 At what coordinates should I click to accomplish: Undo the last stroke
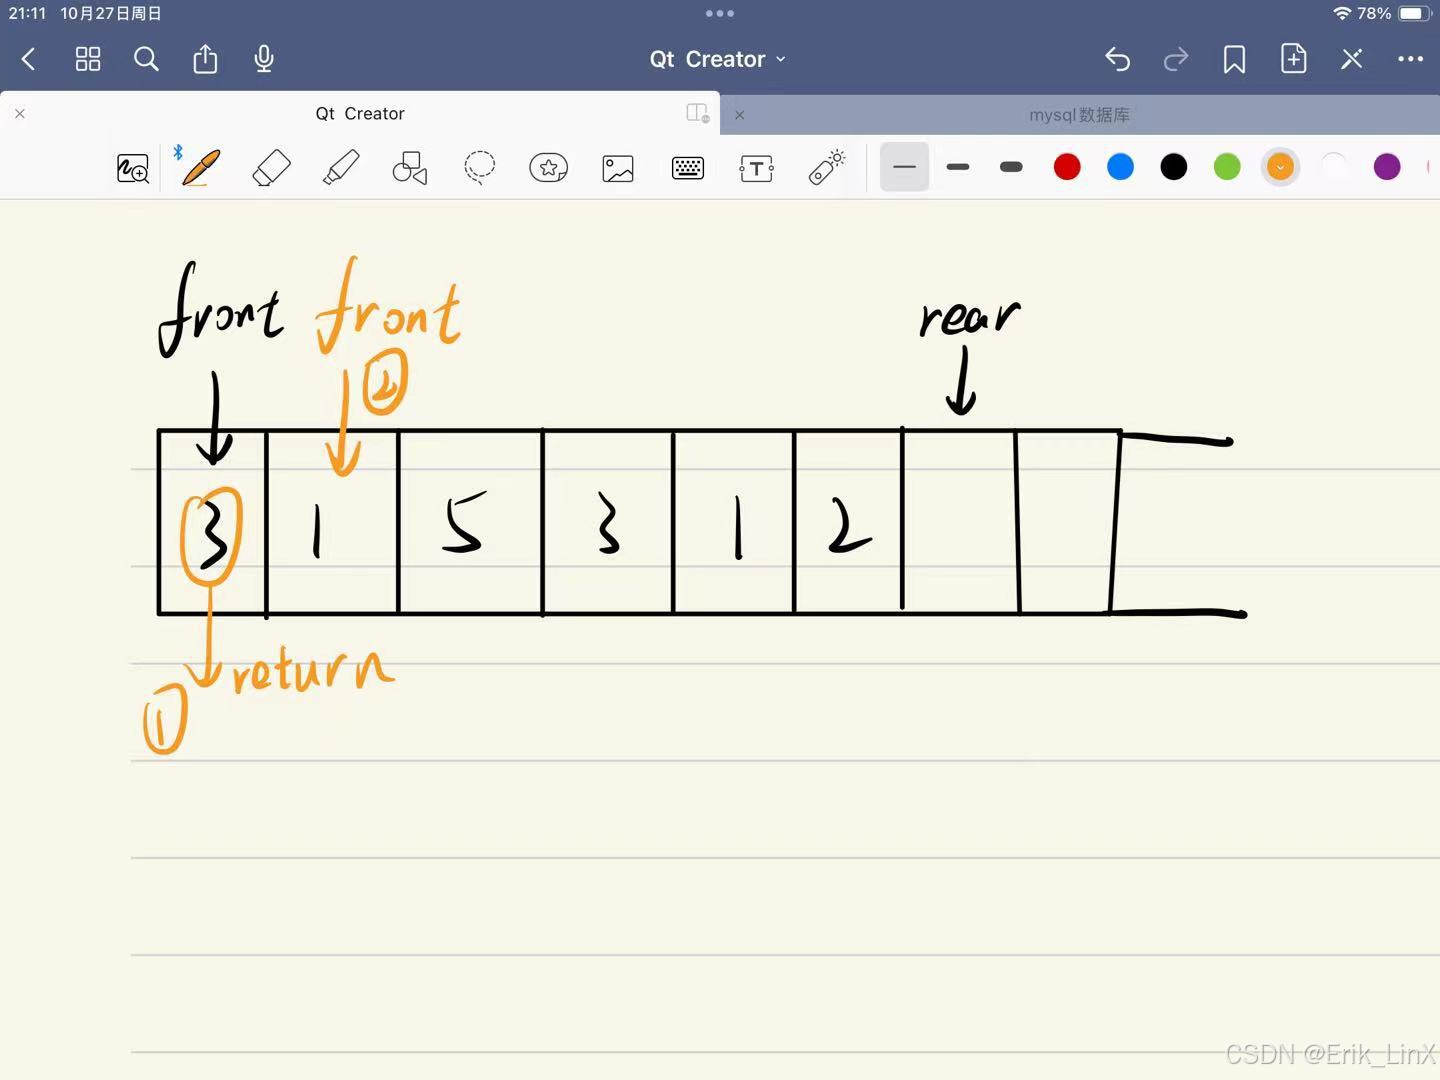(x=1117, y=59)
